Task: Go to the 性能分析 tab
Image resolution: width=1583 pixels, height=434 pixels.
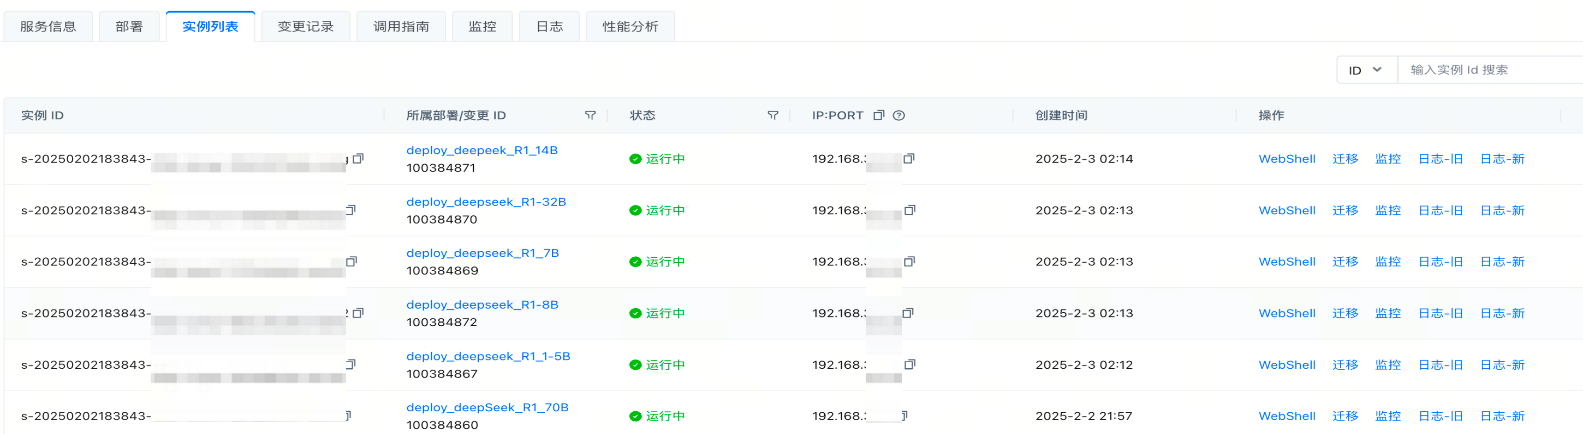Action: click(630, 27)
